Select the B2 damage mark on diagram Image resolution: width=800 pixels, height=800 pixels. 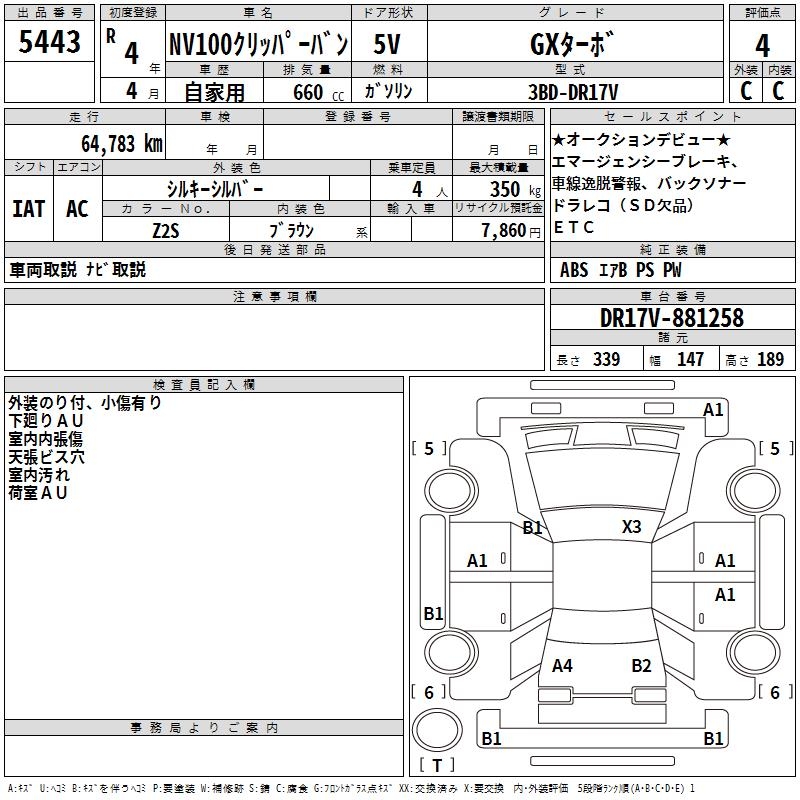click(x=641, y=665)
